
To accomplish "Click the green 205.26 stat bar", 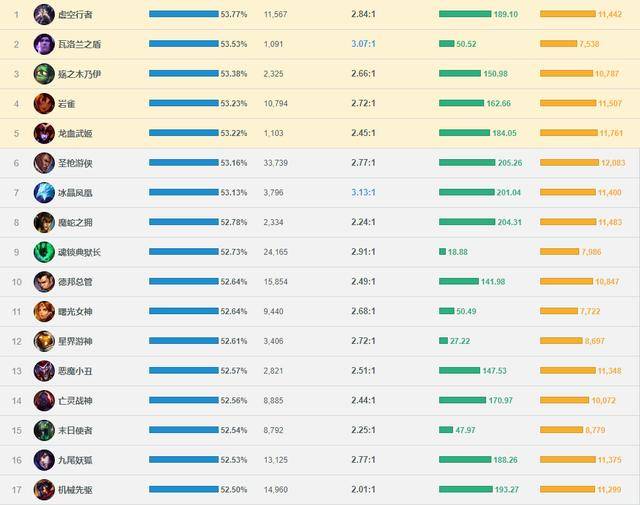I will 467,162.
